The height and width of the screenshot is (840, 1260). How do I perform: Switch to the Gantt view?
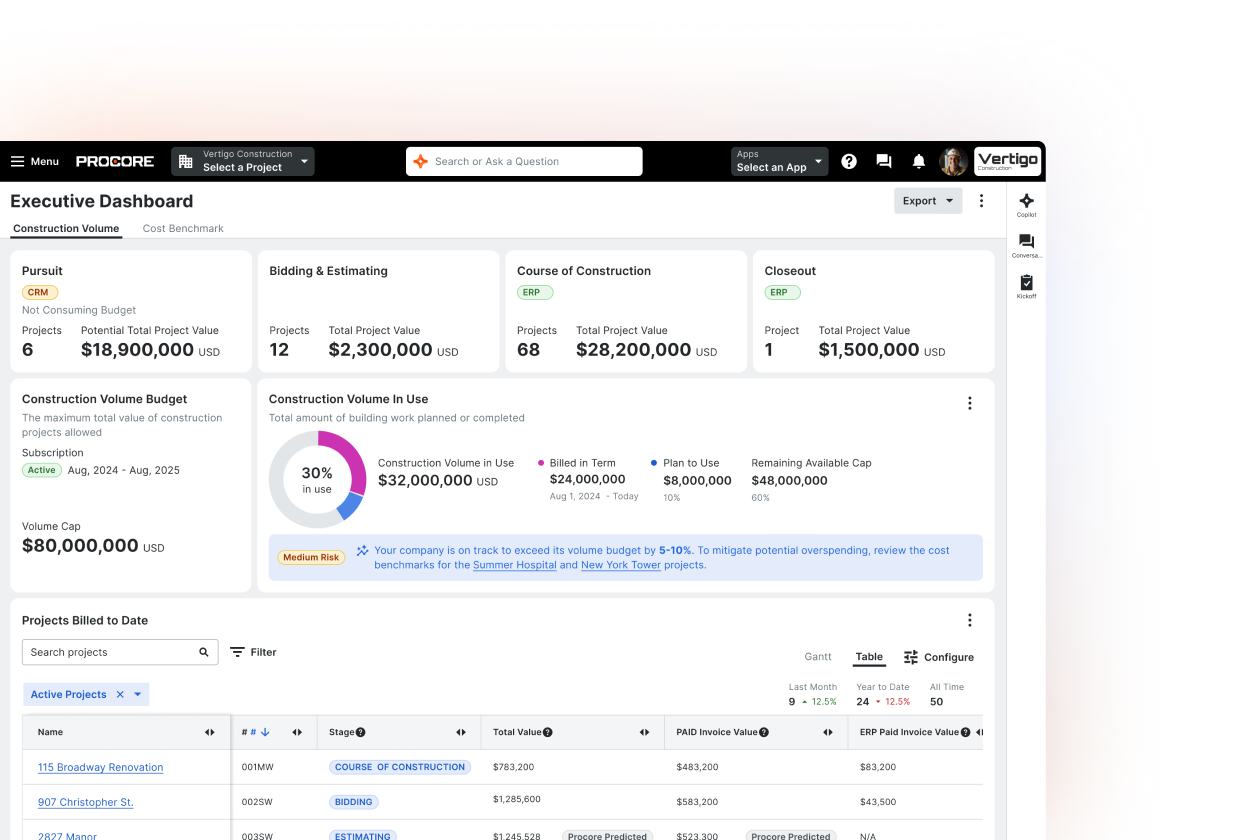[x=818, y=657]
